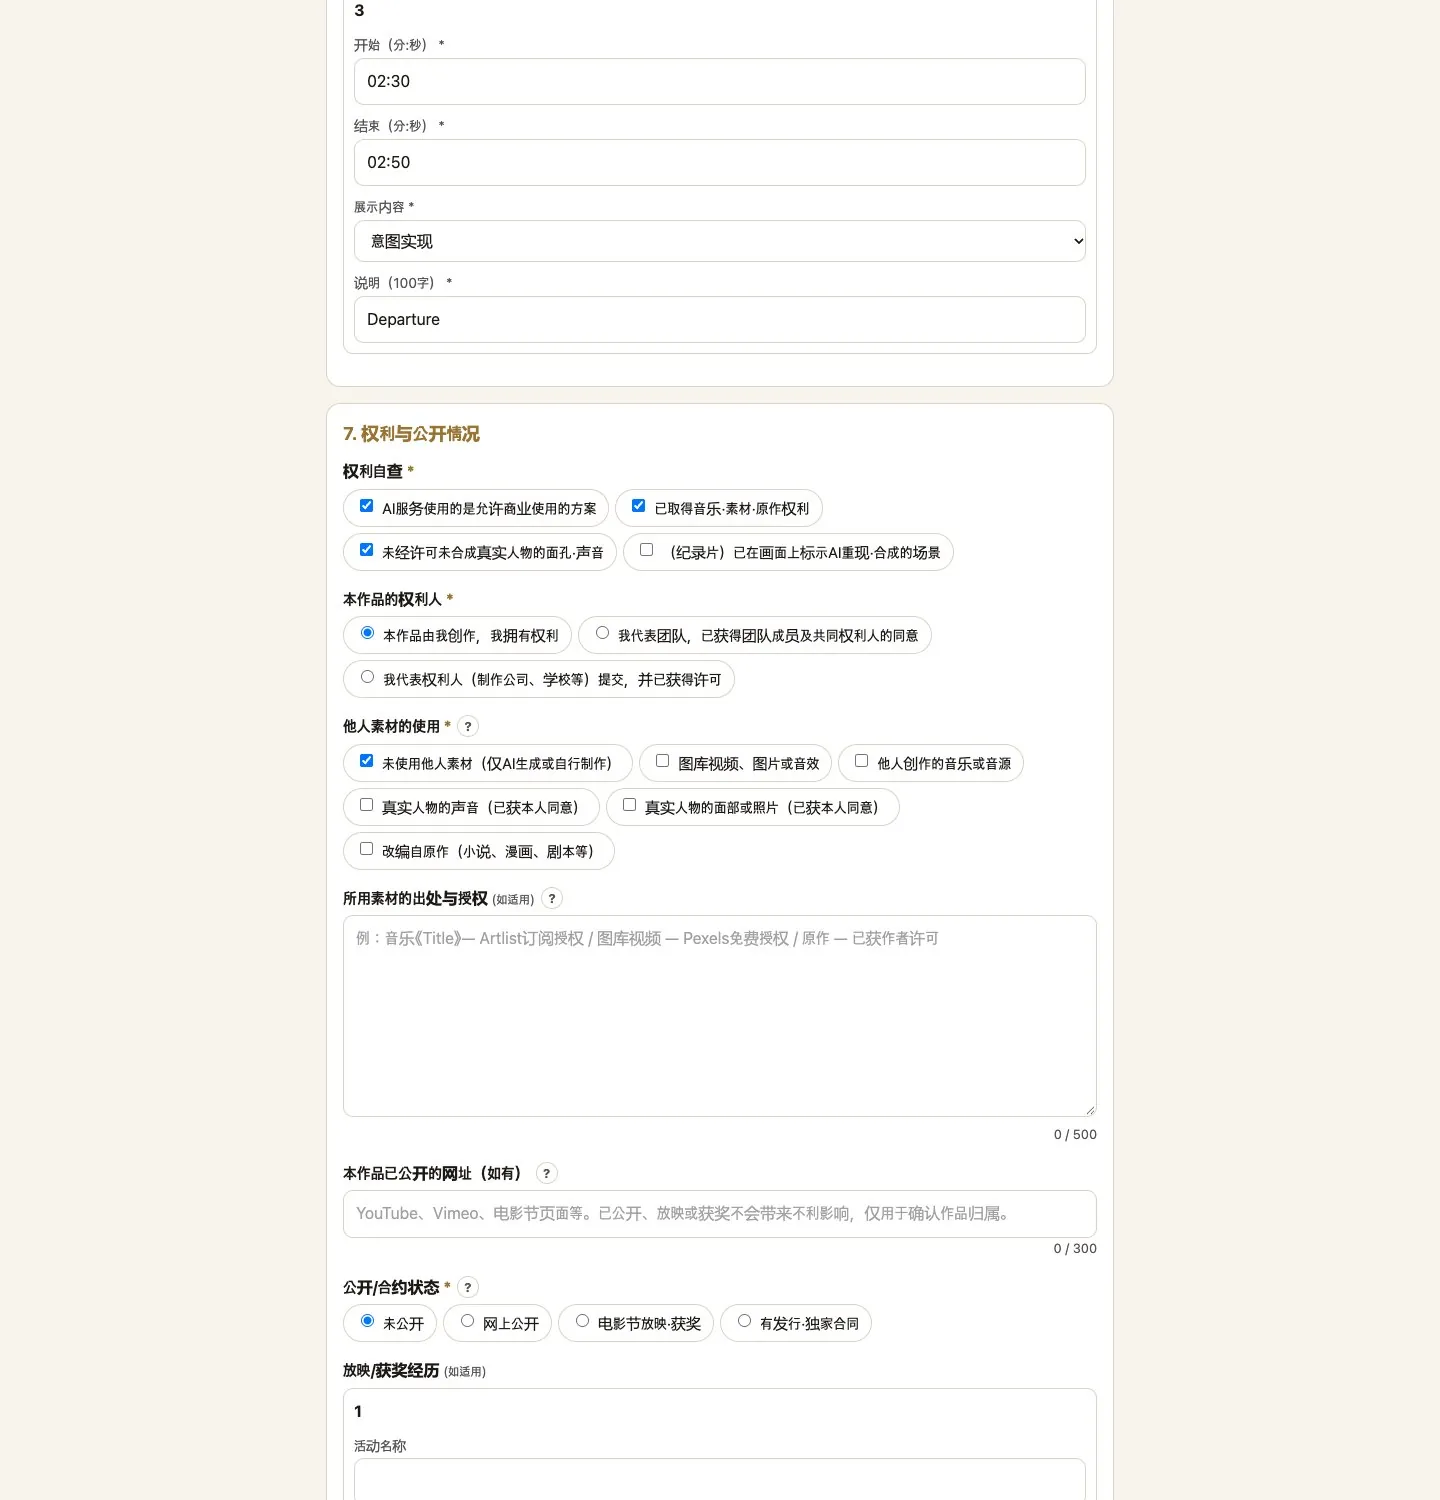
Task: Toggle 已取得音乐·素材·原作权利 checkbox
Action: pyautogui.click(x=639, y=506)
